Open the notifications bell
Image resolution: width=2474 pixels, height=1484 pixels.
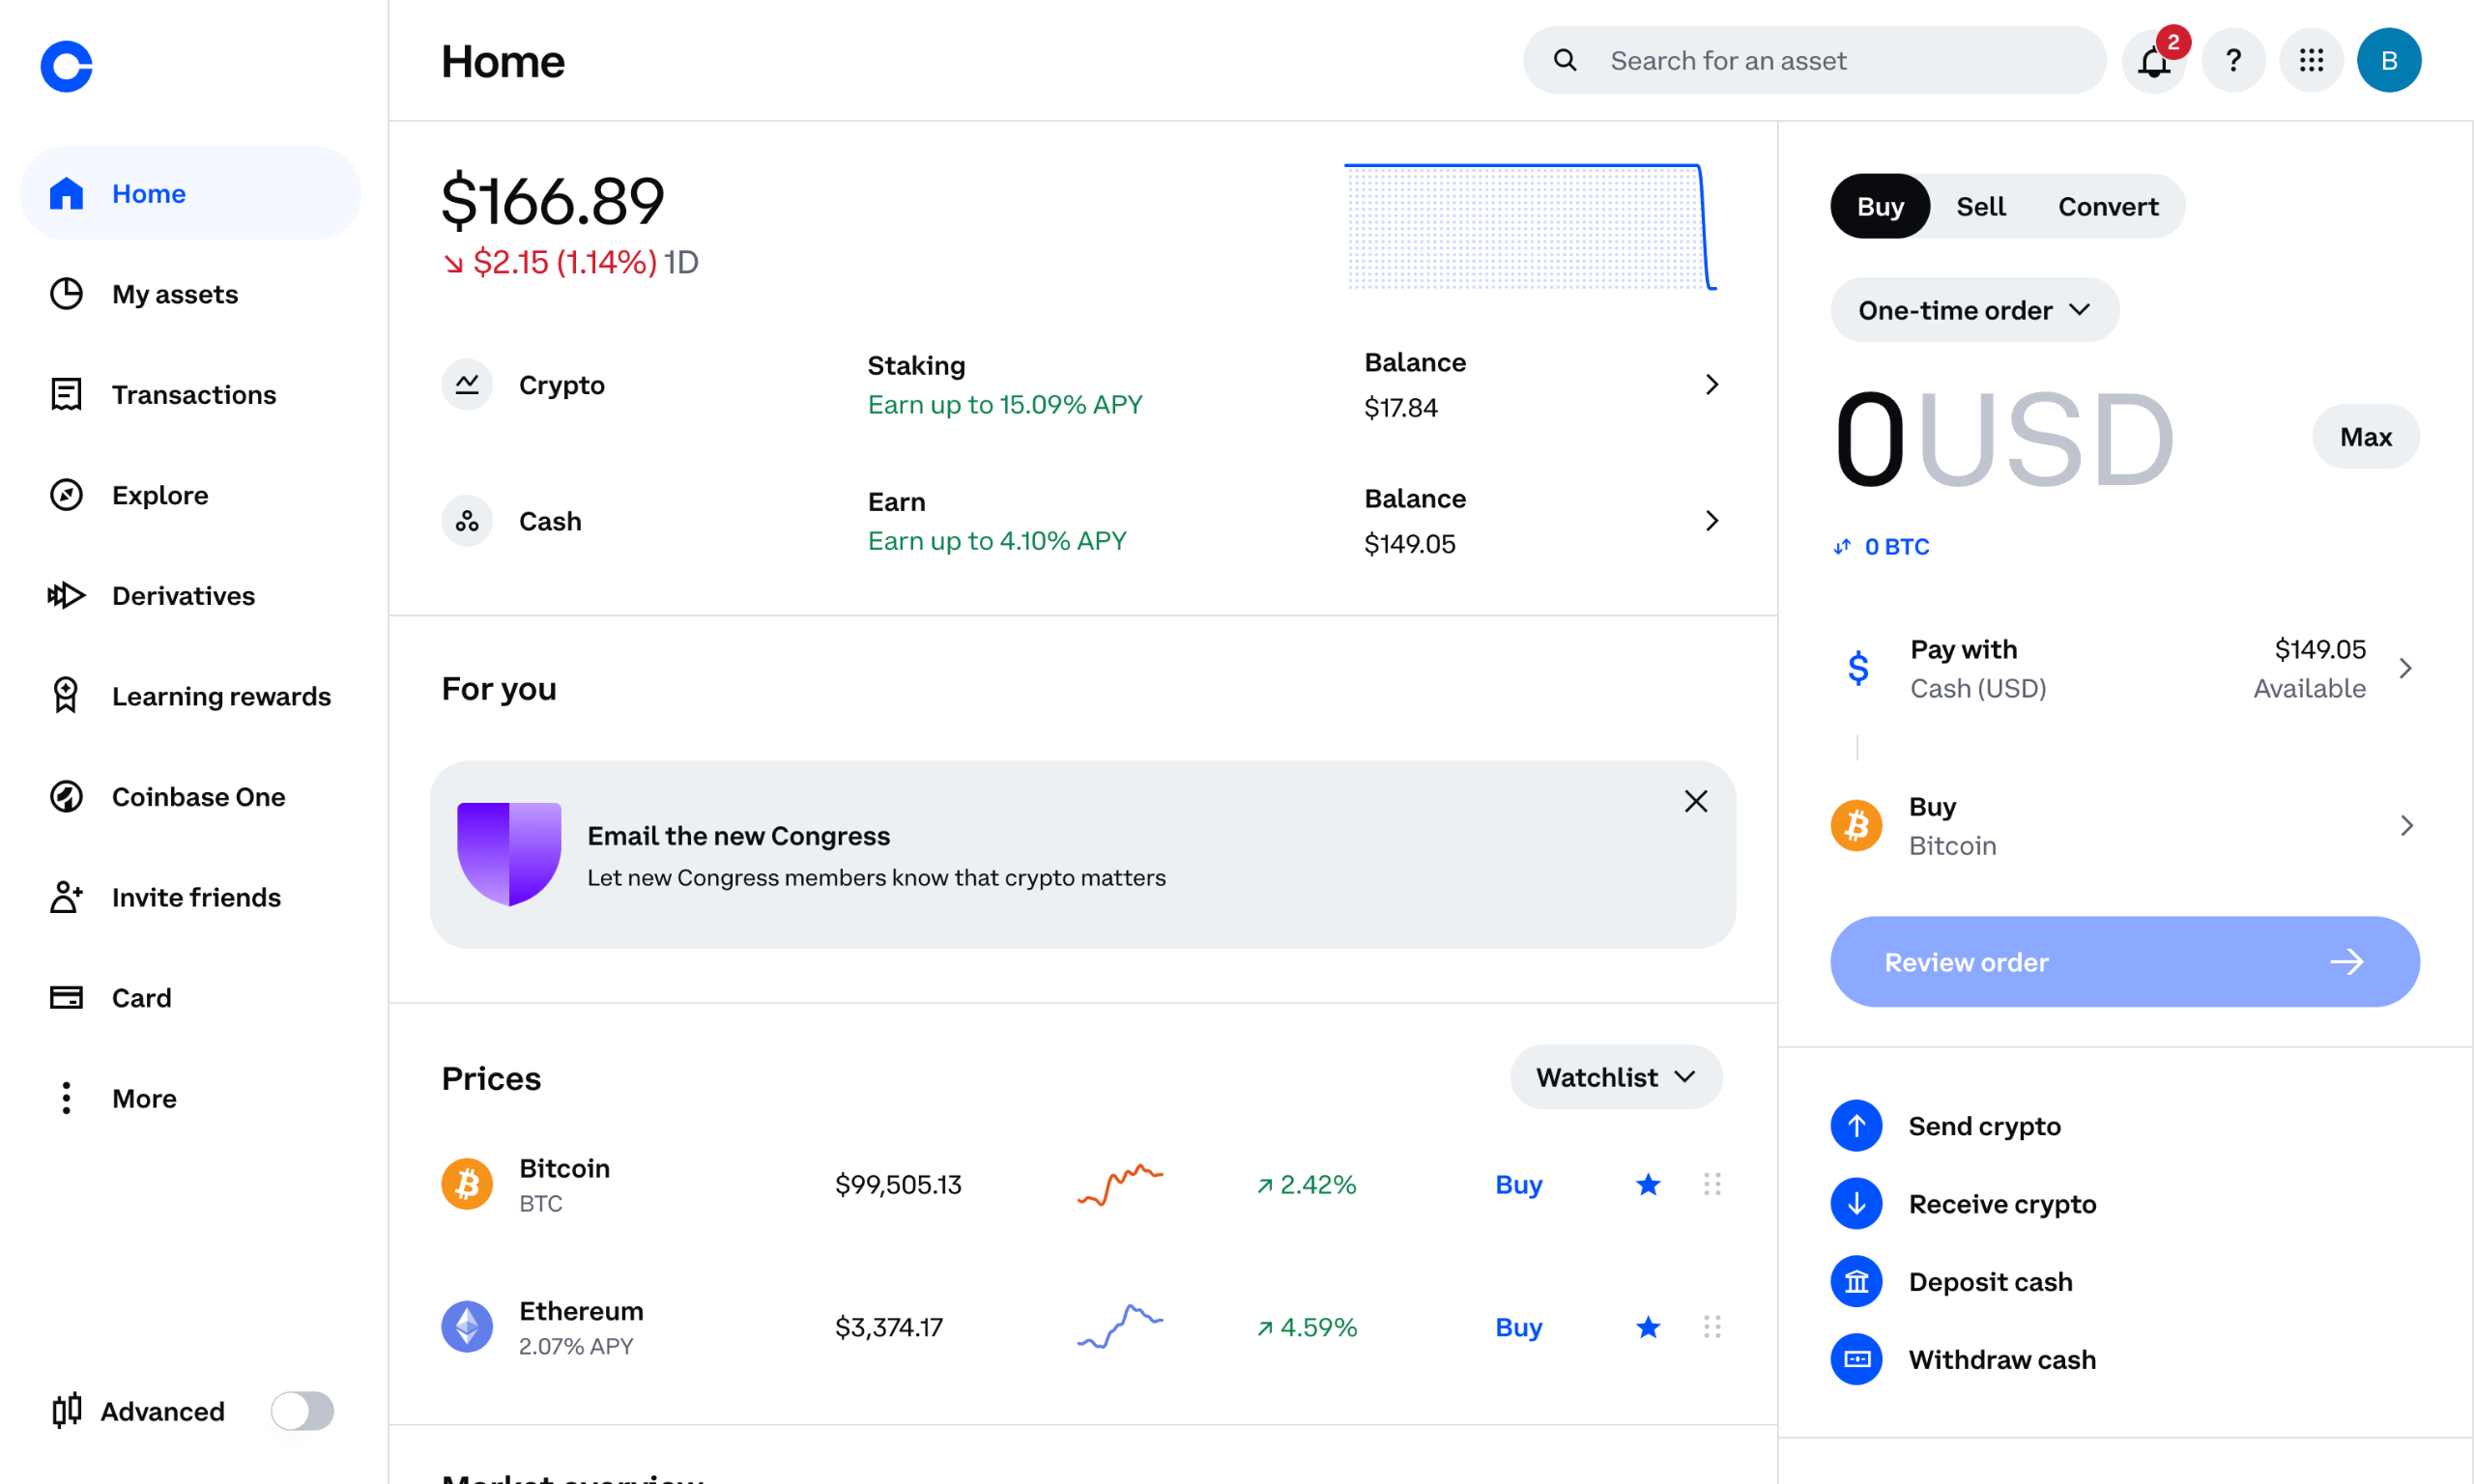tap(2153, 61)
